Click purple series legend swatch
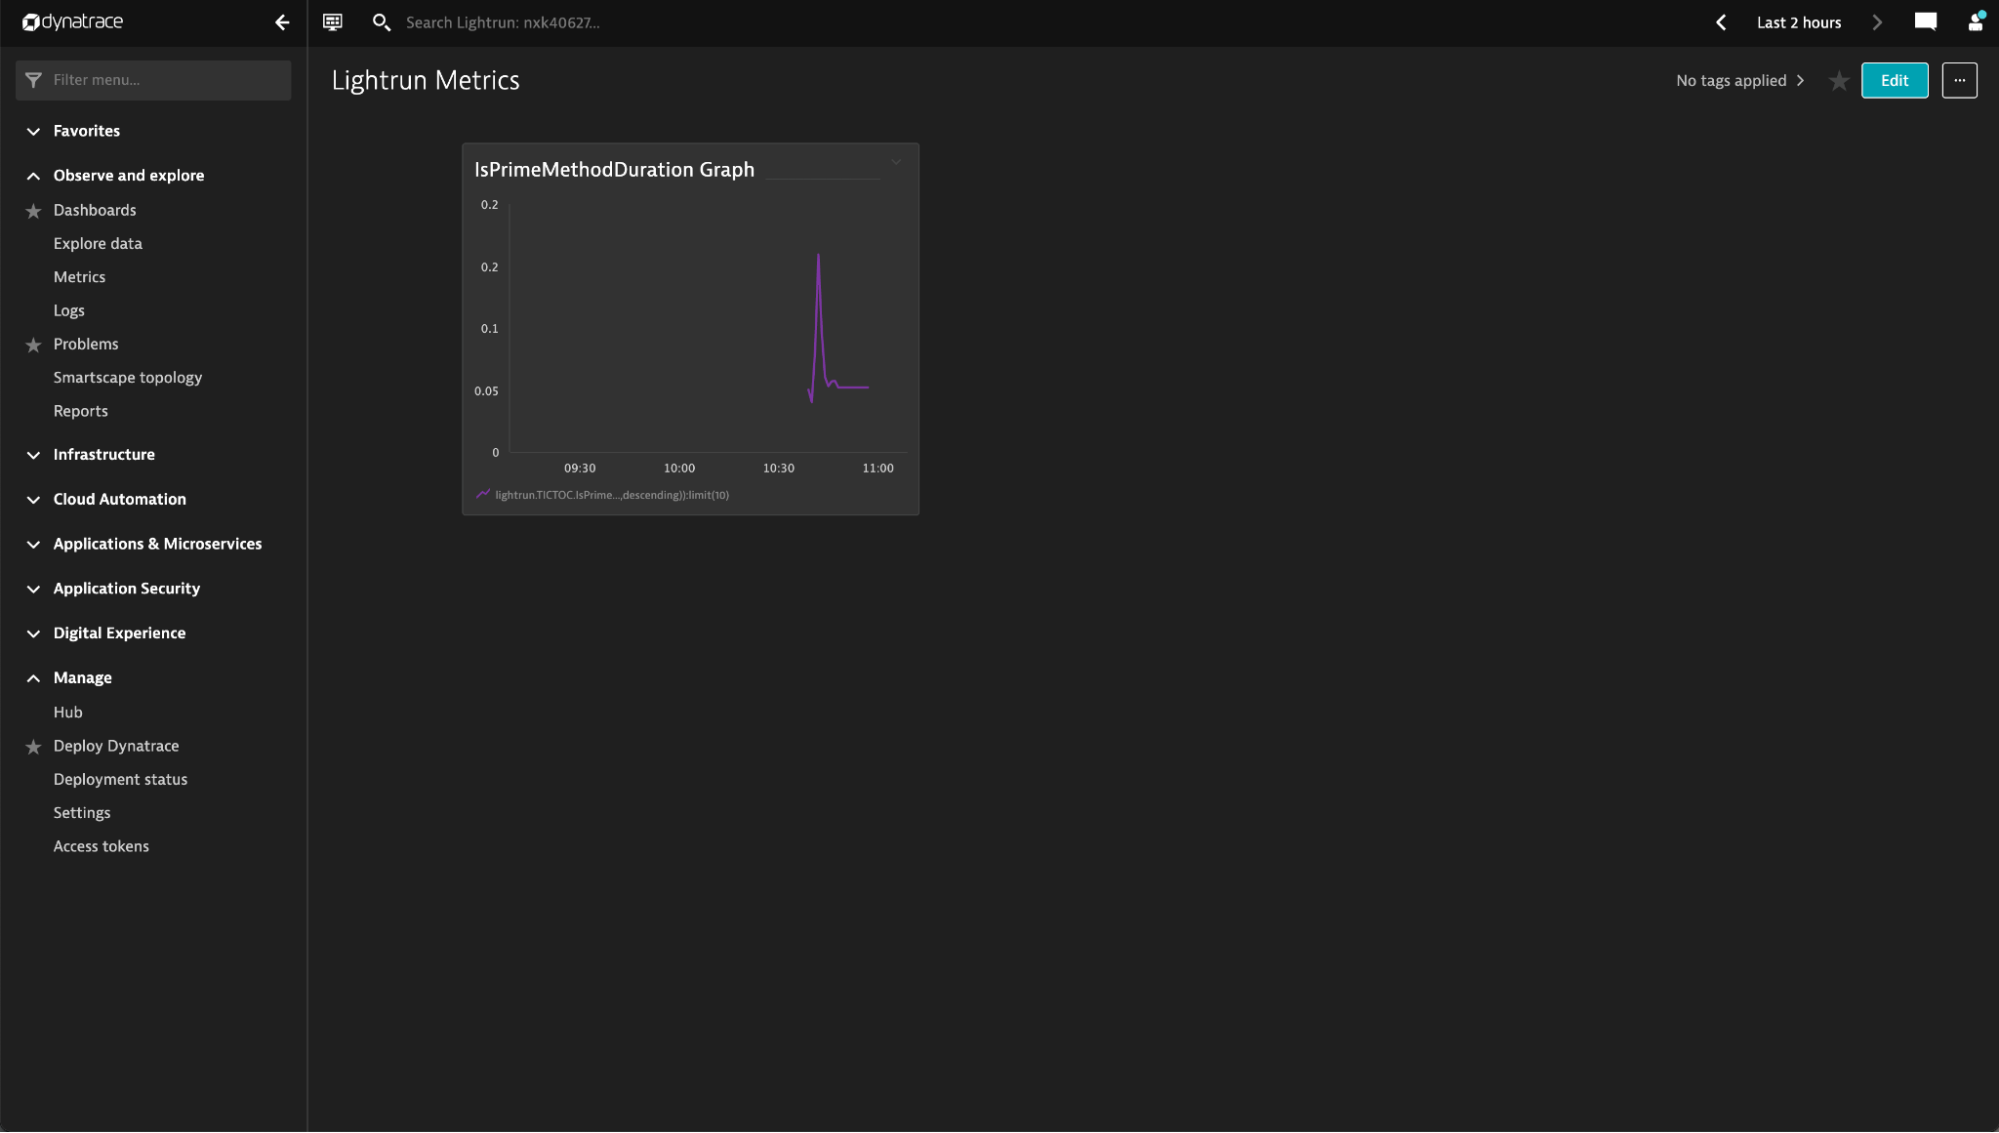The height and width of the screenshot is (1133, 1999). tap(483, 495)
